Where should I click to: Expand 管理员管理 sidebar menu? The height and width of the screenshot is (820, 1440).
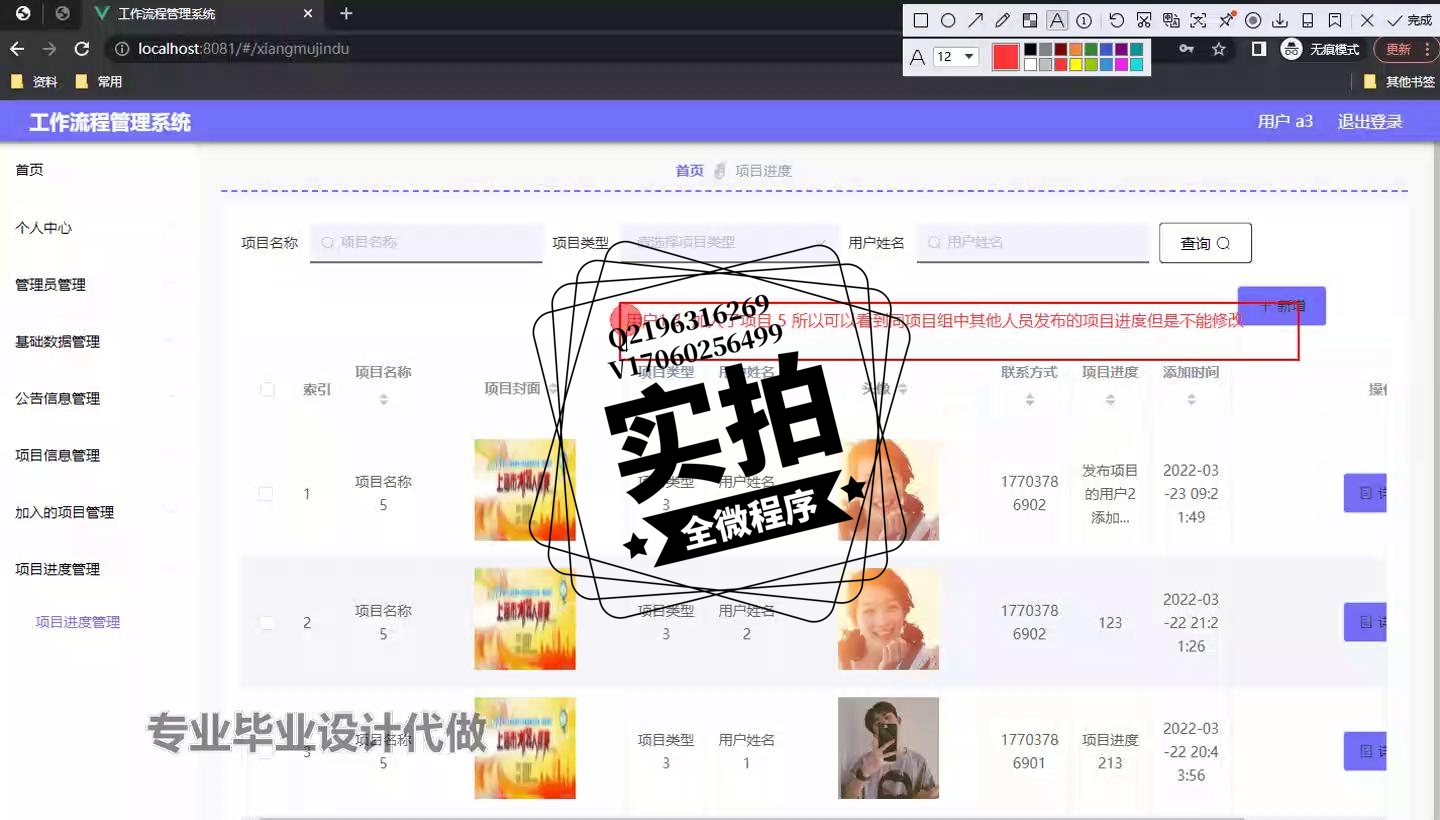[x=98, y=285]
